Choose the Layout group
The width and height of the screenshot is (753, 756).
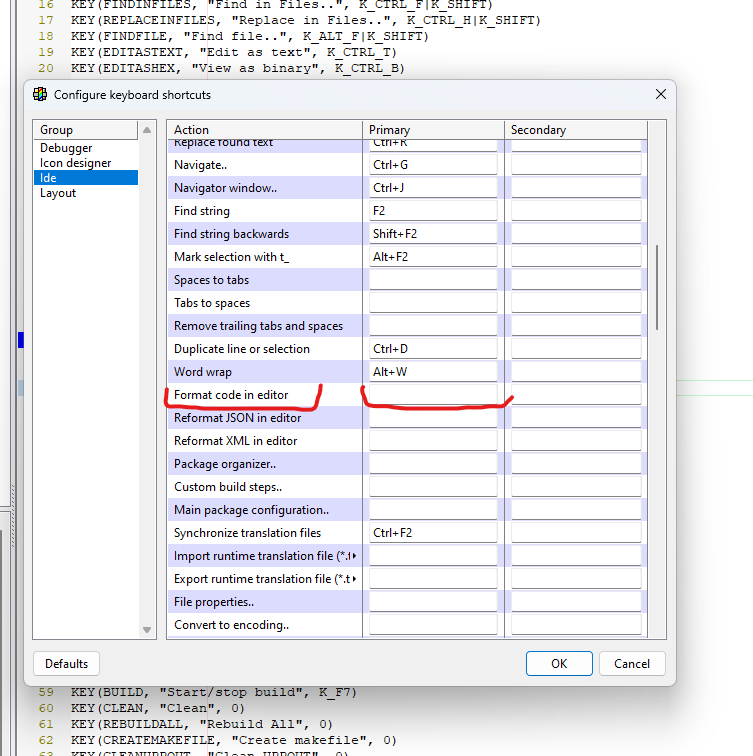click(58, 193)
